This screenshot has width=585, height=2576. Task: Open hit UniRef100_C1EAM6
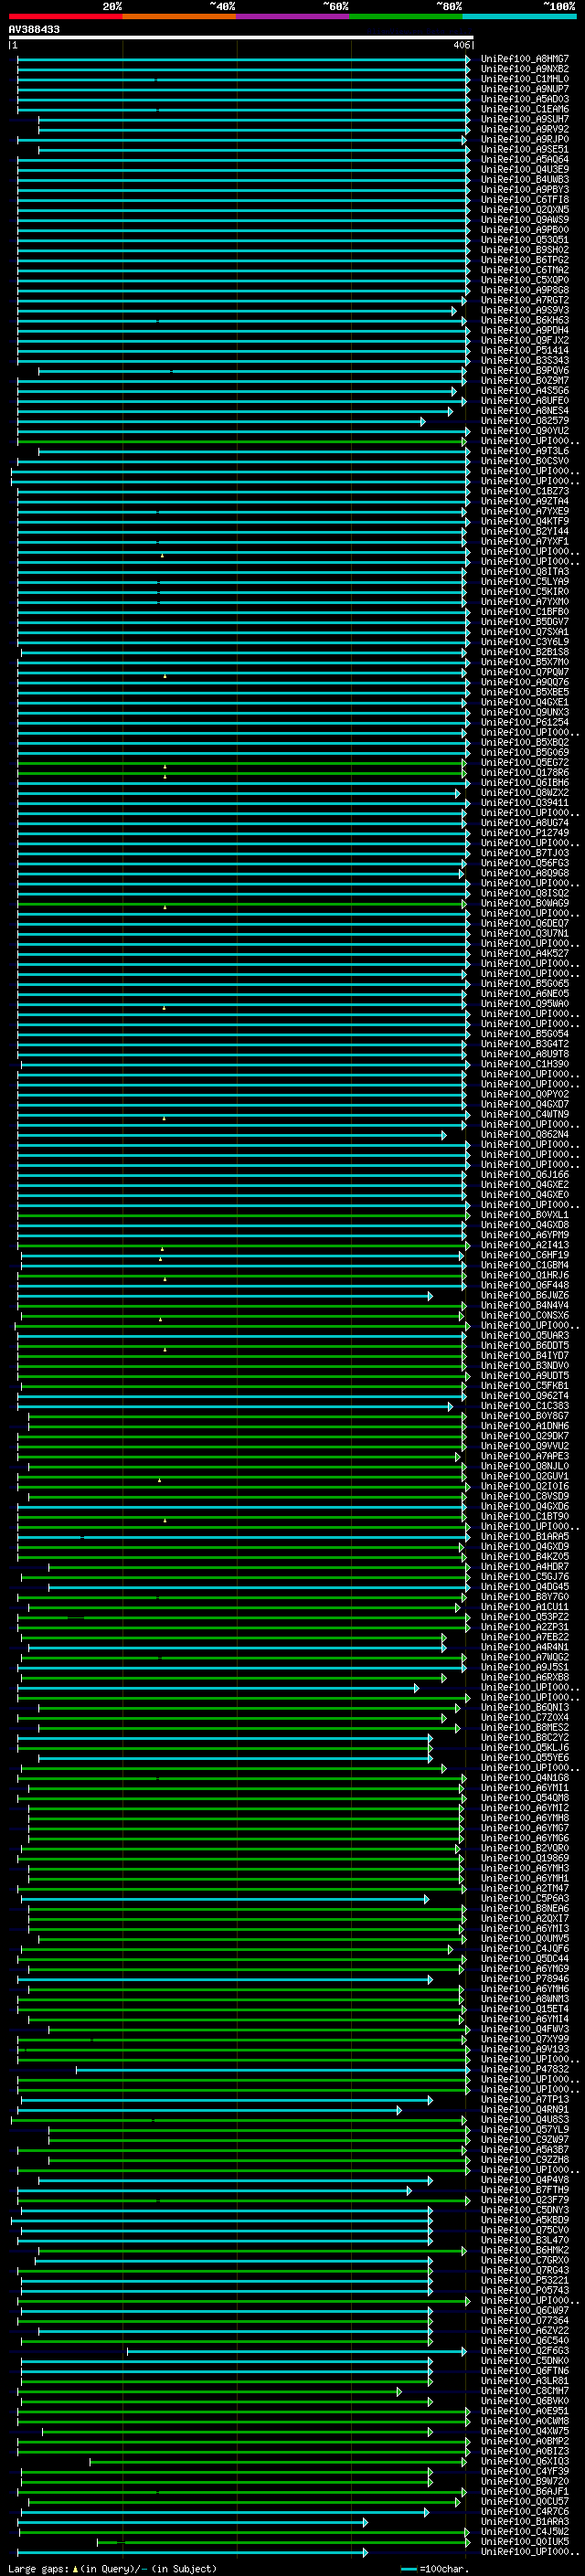click(525, 109)
